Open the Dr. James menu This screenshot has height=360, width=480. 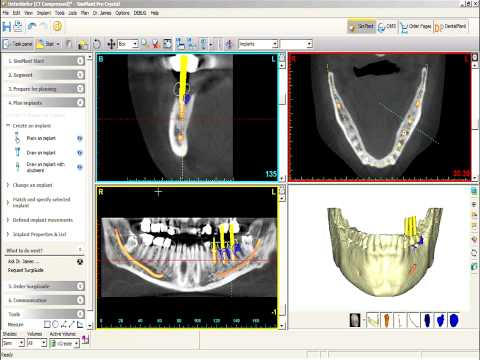[x=102, y=13]
